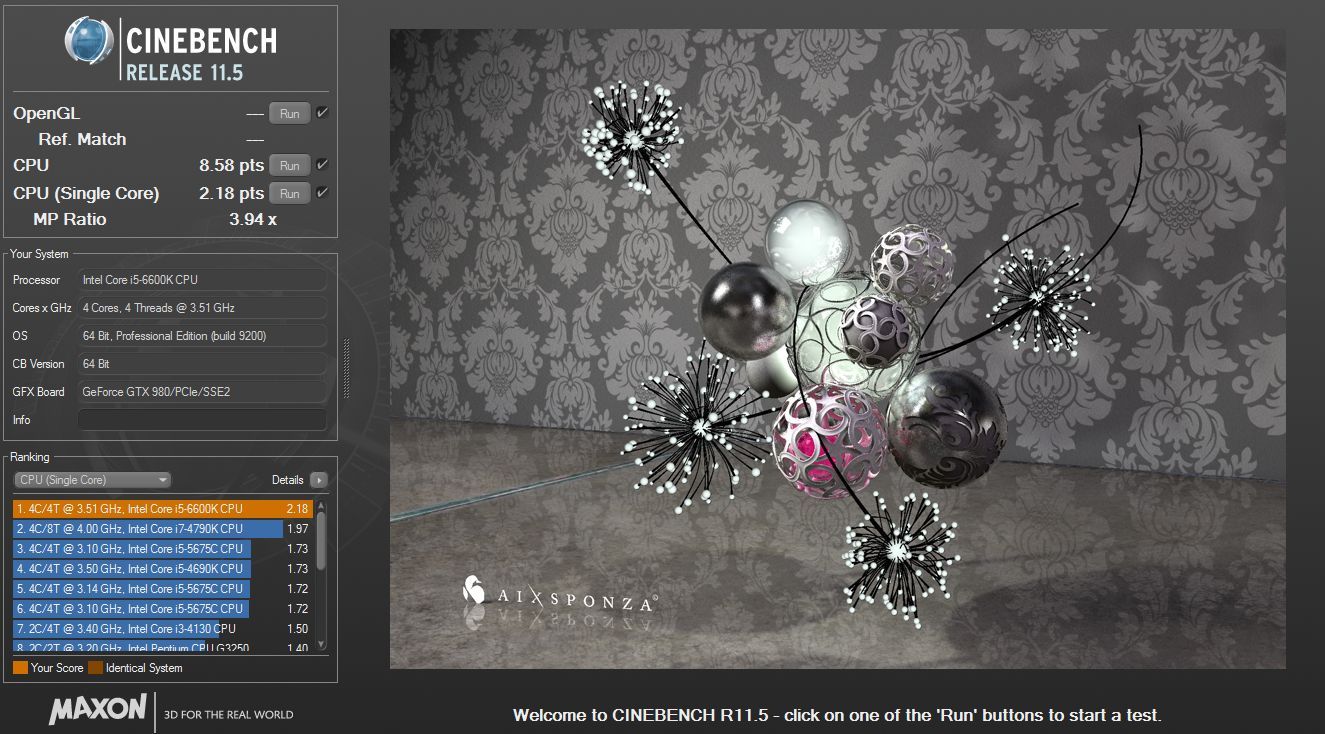Screen dimensions: 1325x734
Task: Click the CB Version field
Action: [x=202, y=364]
